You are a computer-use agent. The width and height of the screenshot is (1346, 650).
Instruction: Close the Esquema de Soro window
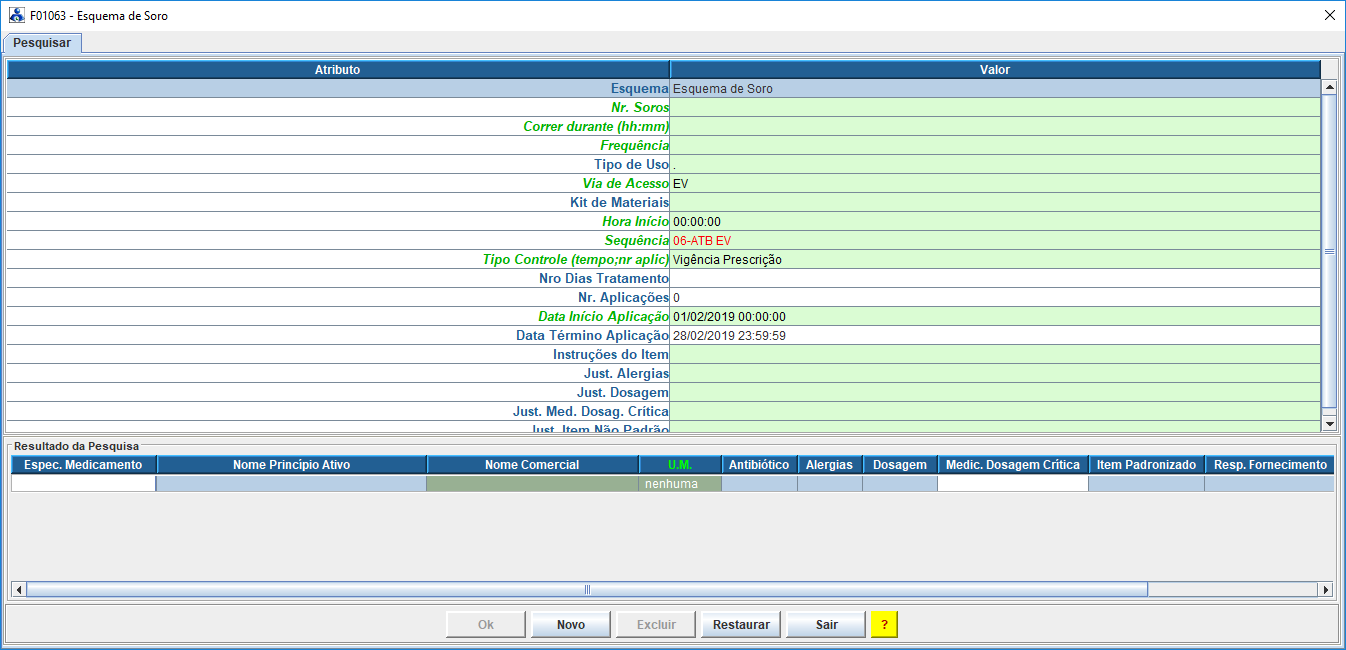(x=1329, y=16)
